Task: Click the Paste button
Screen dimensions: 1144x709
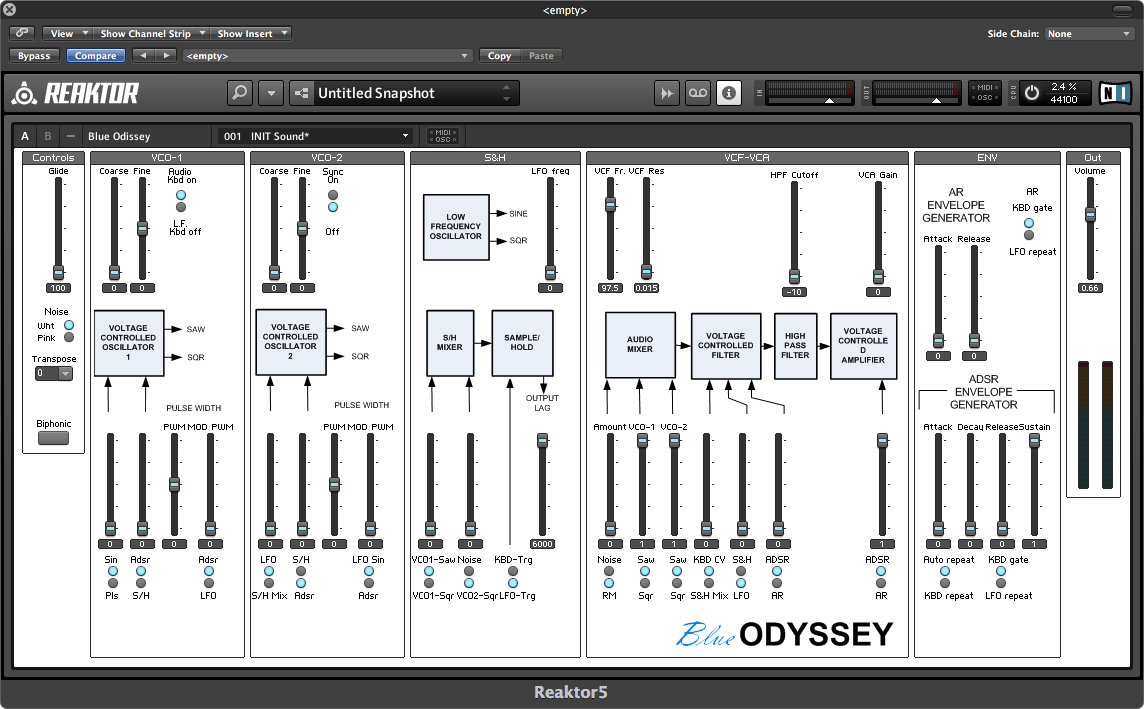Action: 541,55
